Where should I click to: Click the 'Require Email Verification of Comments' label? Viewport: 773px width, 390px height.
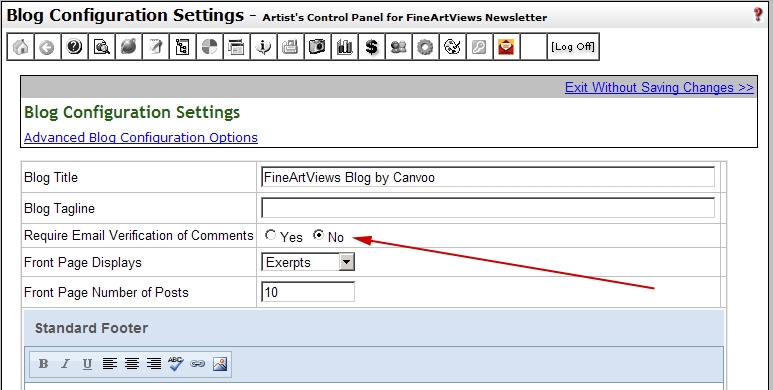(139, 235)
